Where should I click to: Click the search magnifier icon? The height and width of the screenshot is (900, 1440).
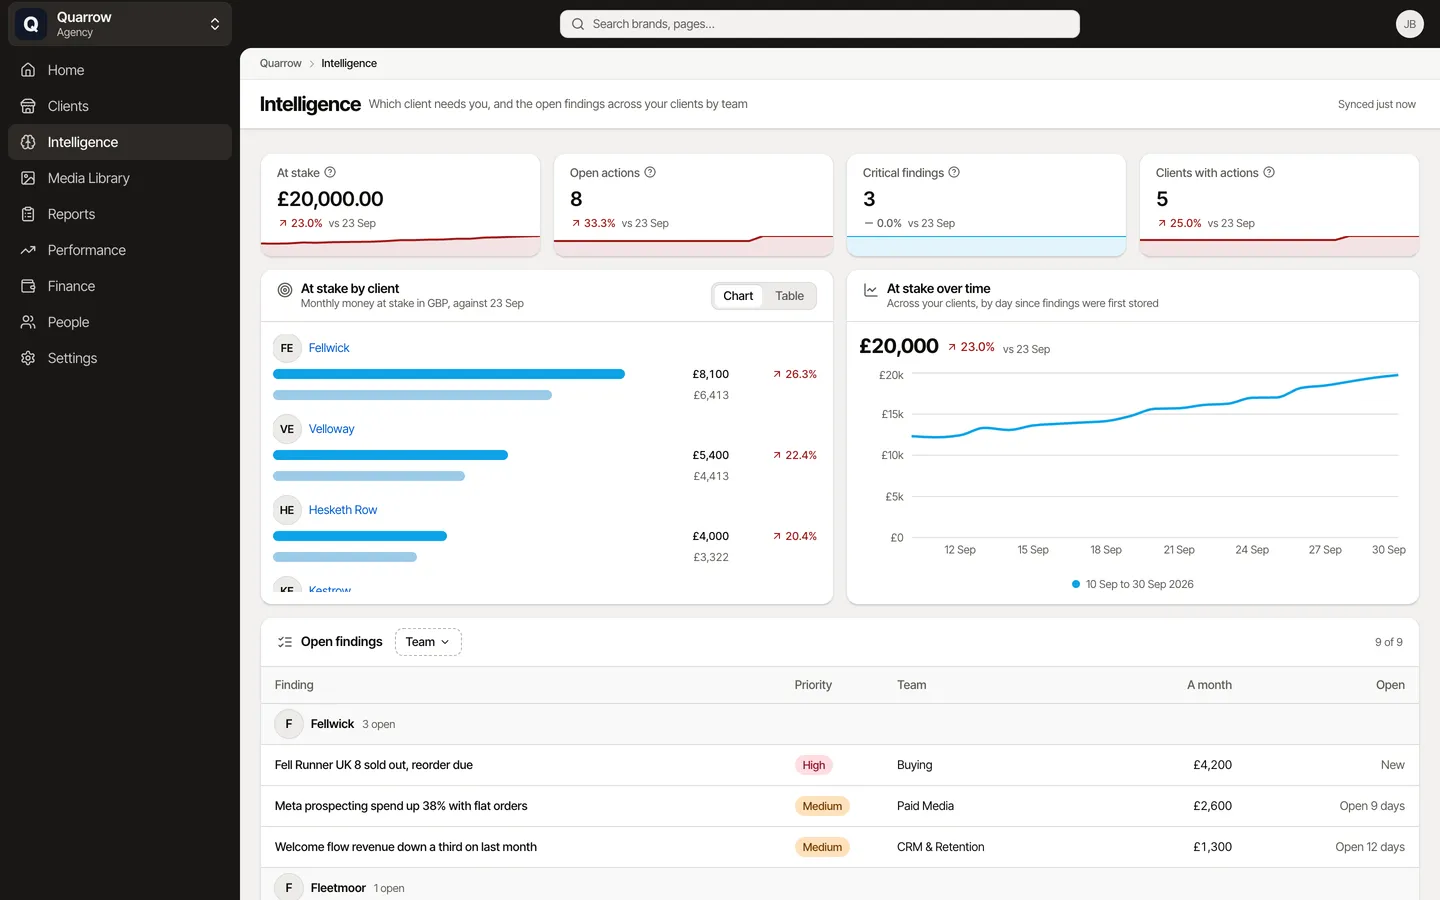point(578,24)
